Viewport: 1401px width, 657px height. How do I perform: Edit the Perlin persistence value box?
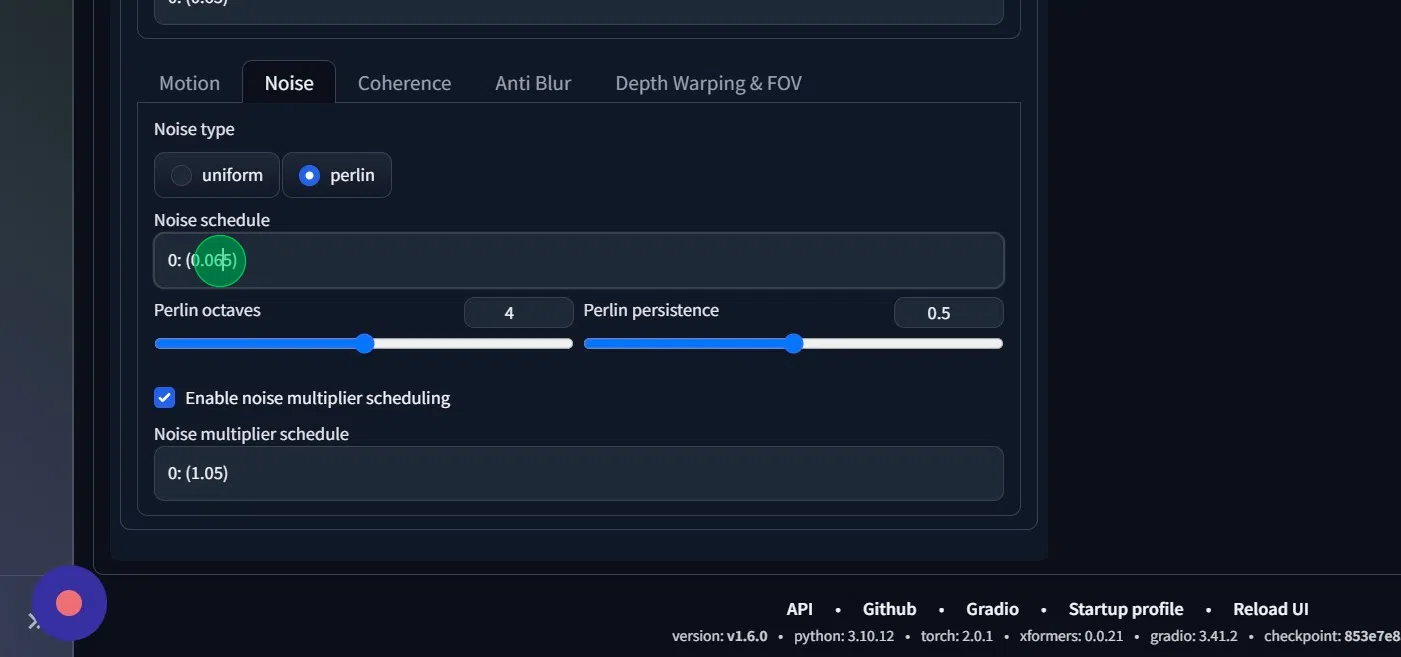click(x=948, y=312)
